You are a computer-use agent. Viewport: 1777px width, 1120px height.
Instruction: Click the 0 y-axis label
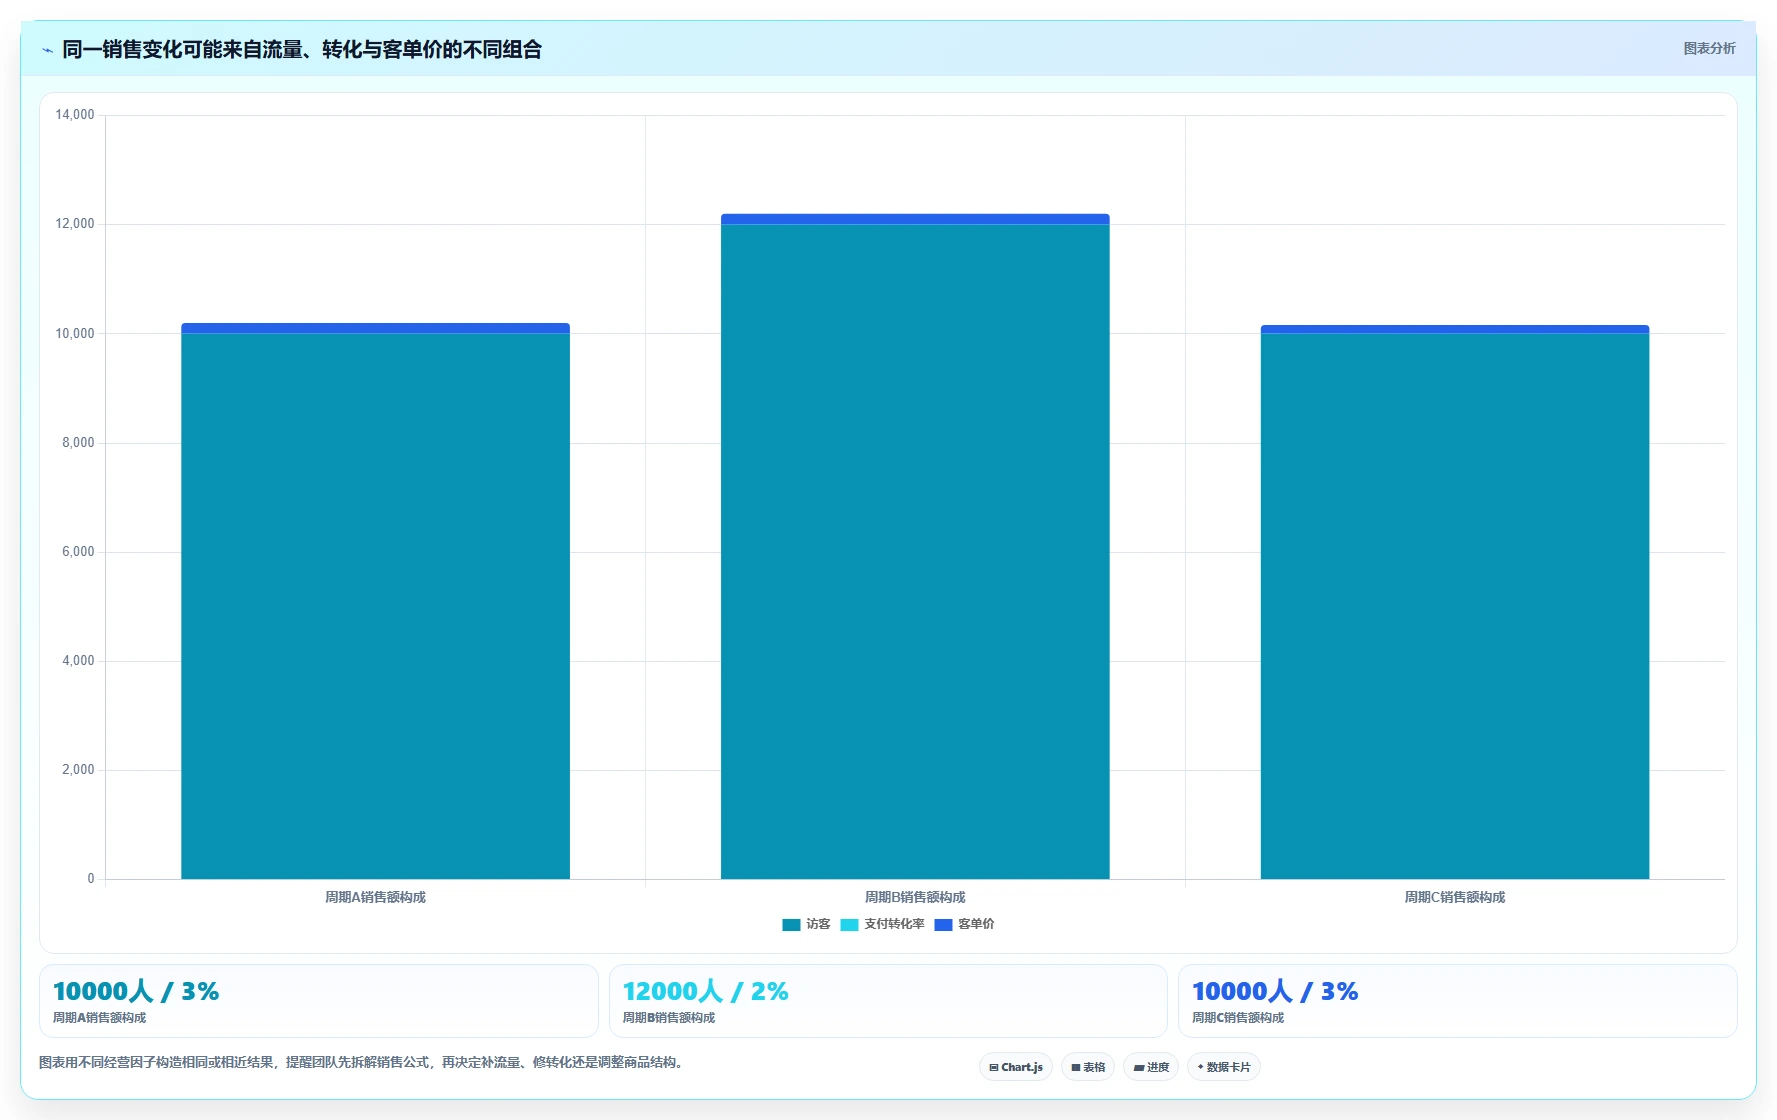click(x=91, y=879)
